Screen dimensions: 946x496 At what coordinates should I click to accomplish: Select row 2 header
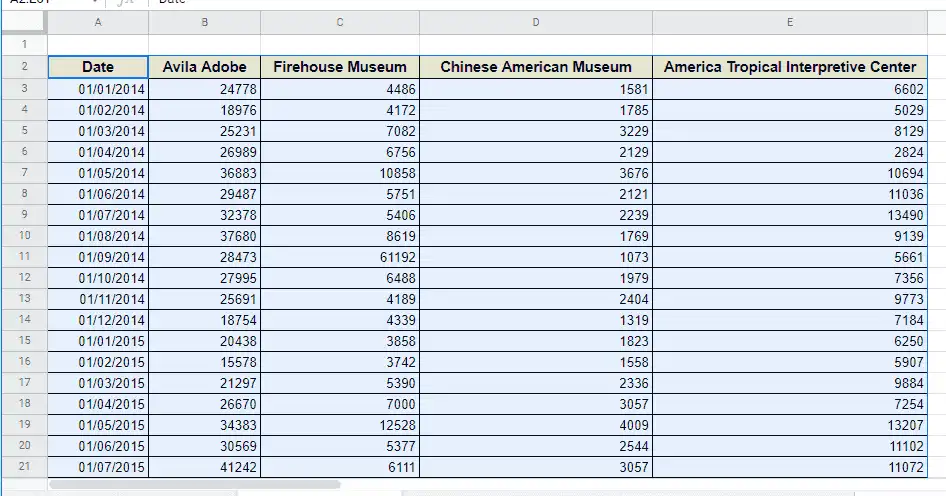pyautogui.click(x=24, y=66)
